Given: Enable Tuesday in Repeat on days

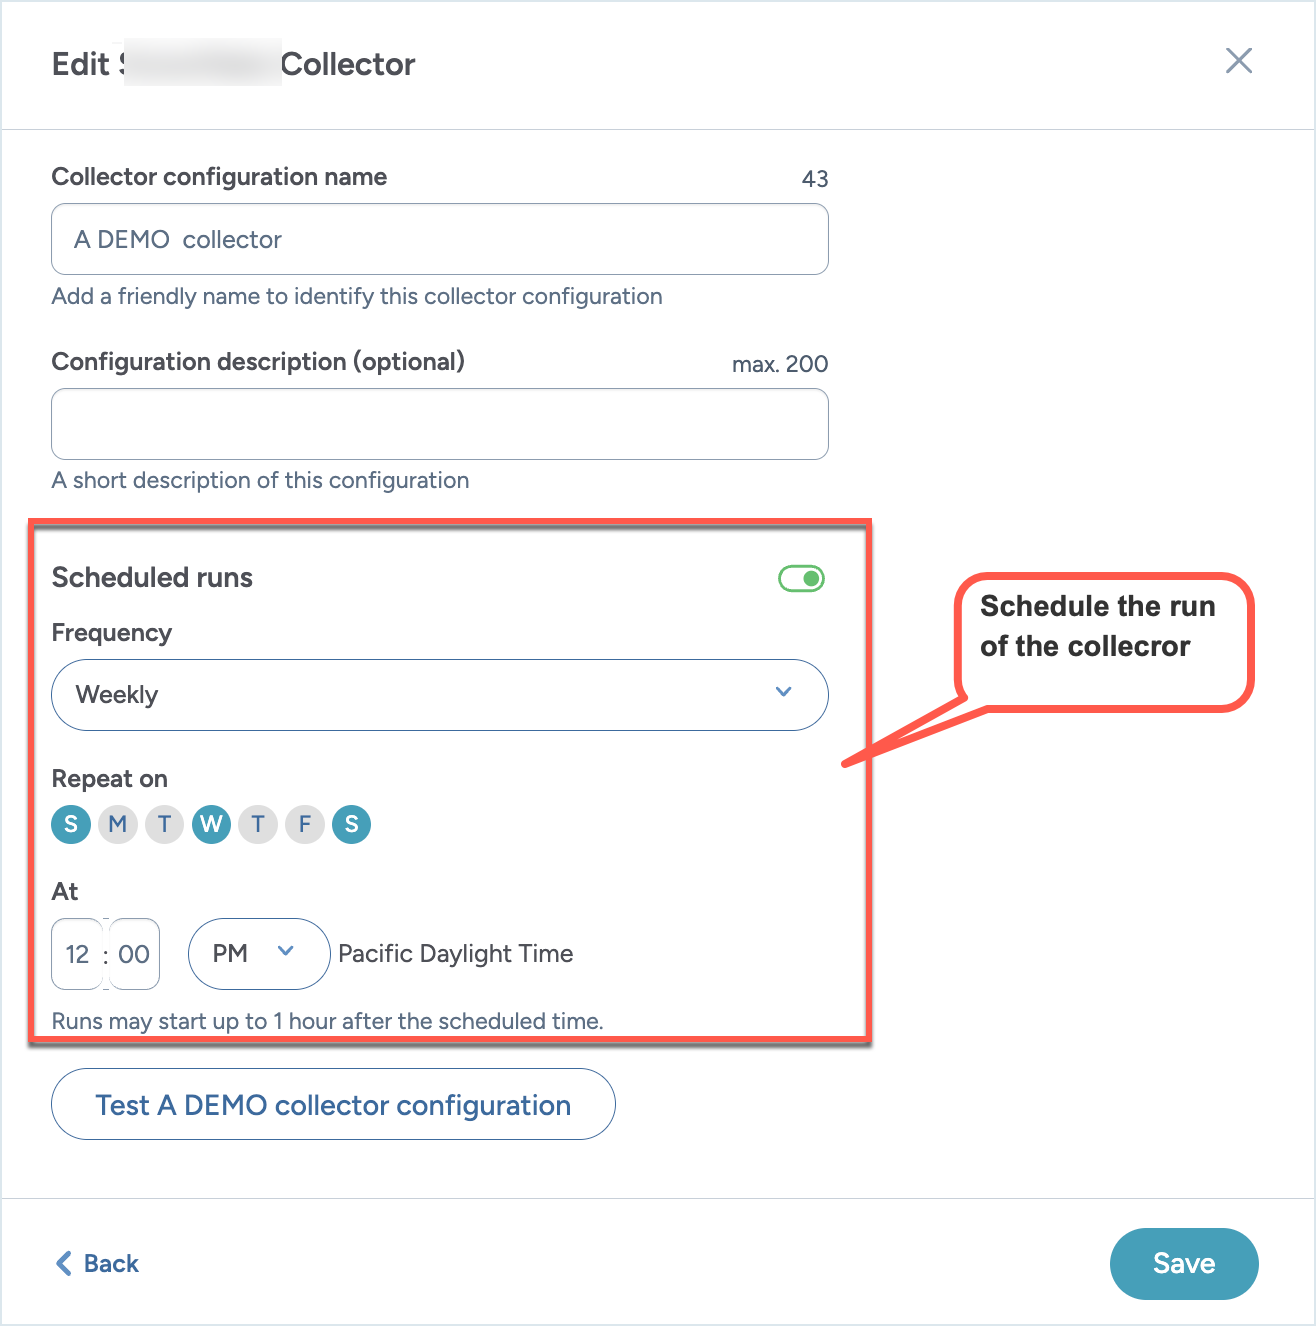Looking at the screenshot, I should 164,825.
